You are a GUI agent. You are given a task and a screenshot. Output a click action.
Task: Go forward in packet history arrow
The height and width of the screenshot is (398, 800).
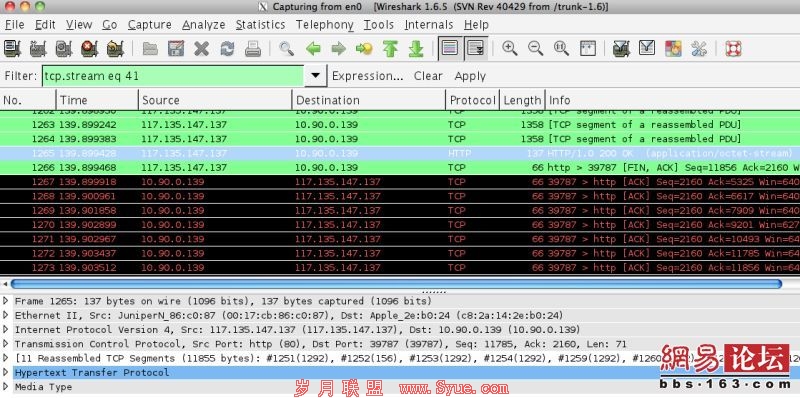[x=338, y=49]
